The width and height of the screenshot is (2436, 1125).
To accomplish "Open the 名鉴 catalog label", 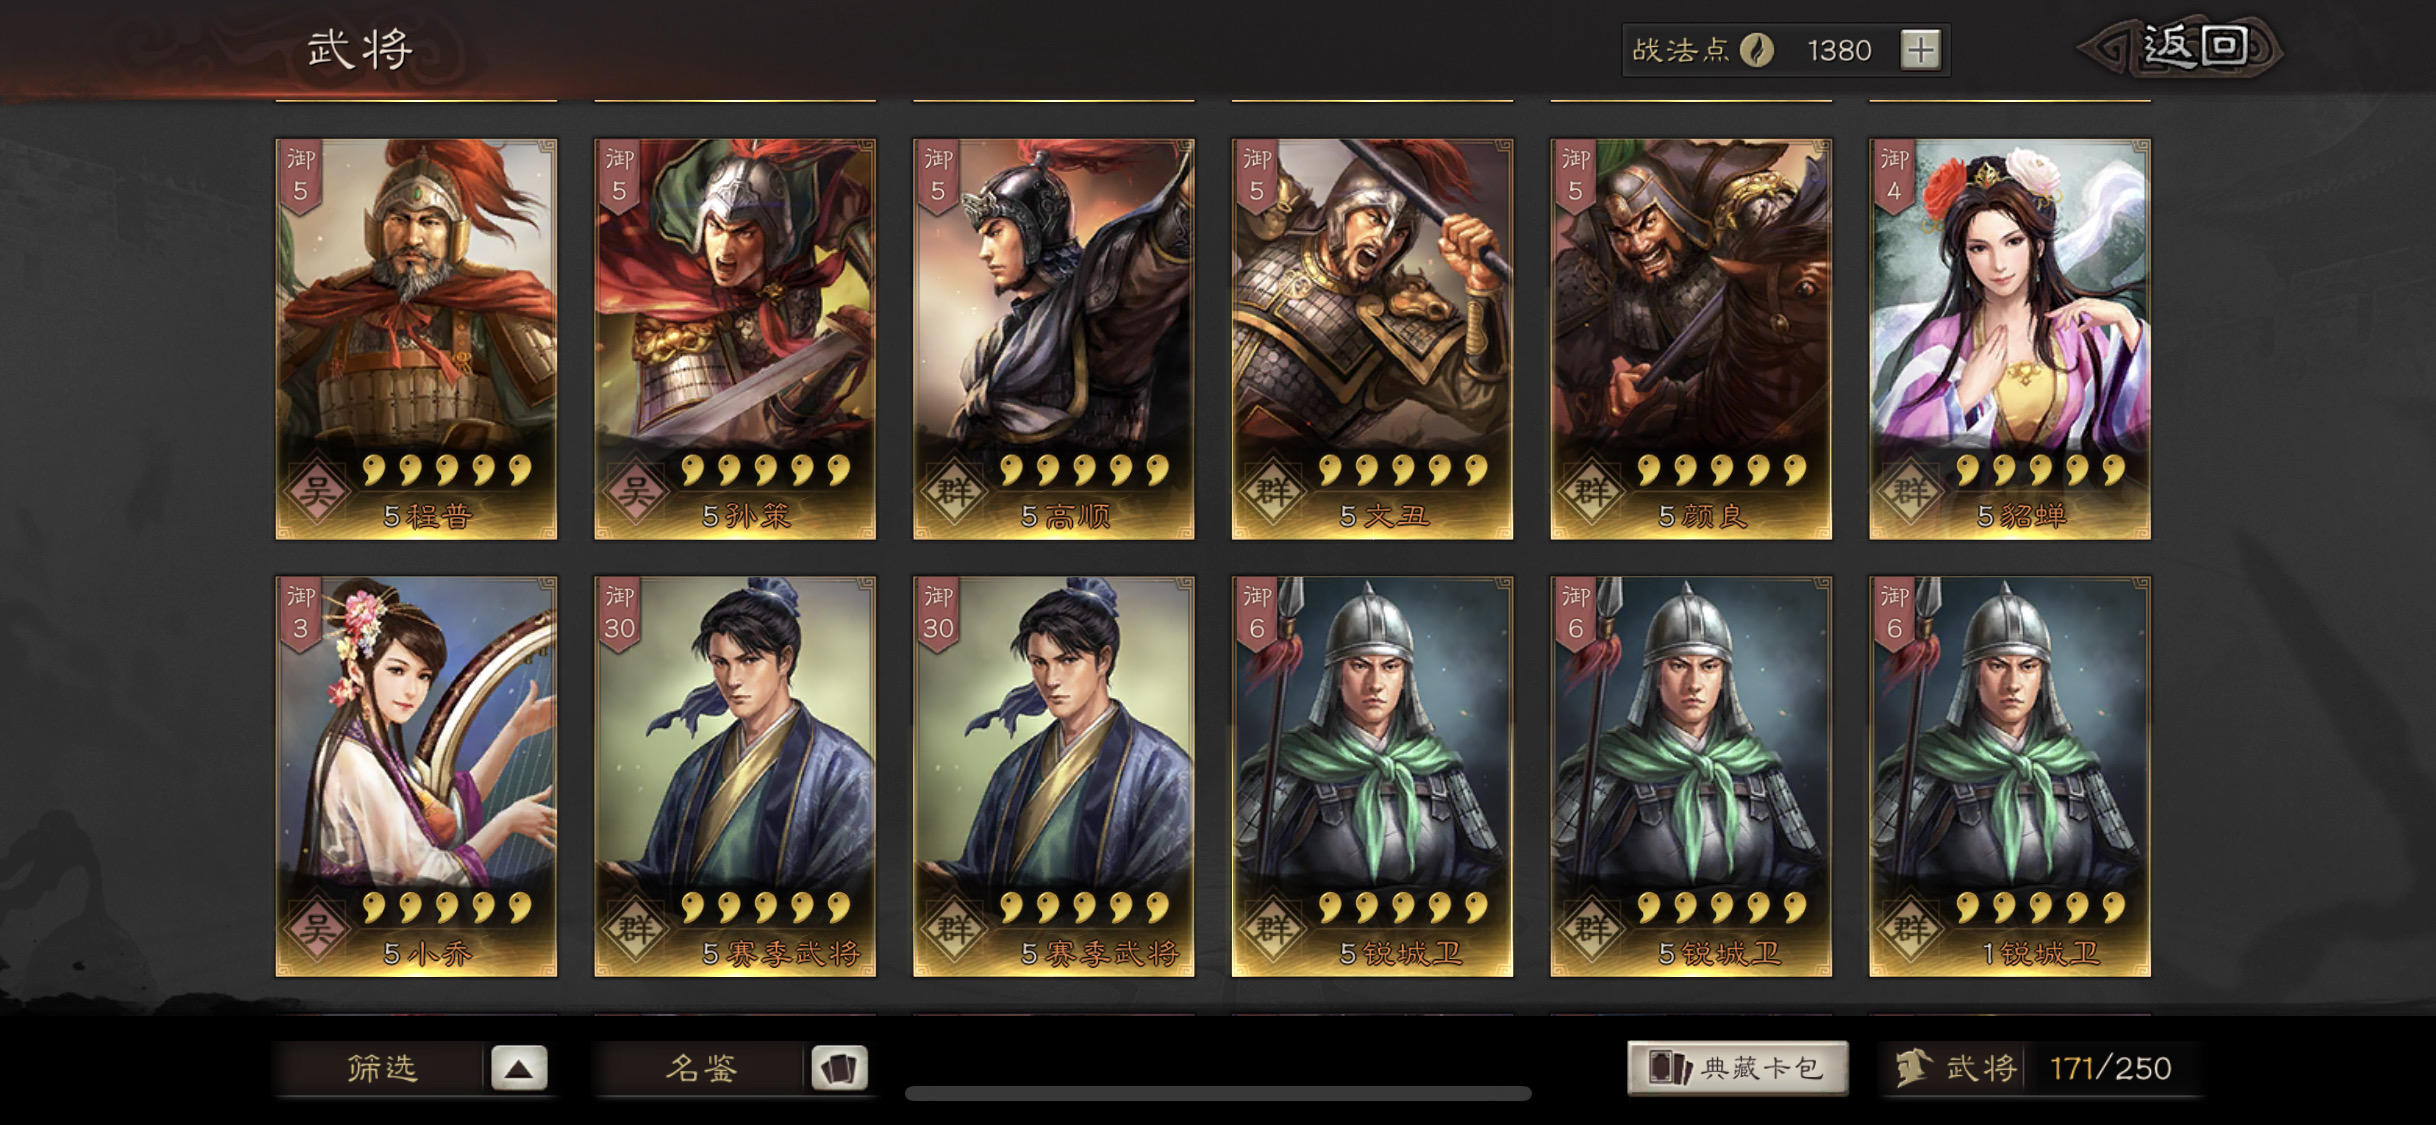I will (x=701, y=1068).
